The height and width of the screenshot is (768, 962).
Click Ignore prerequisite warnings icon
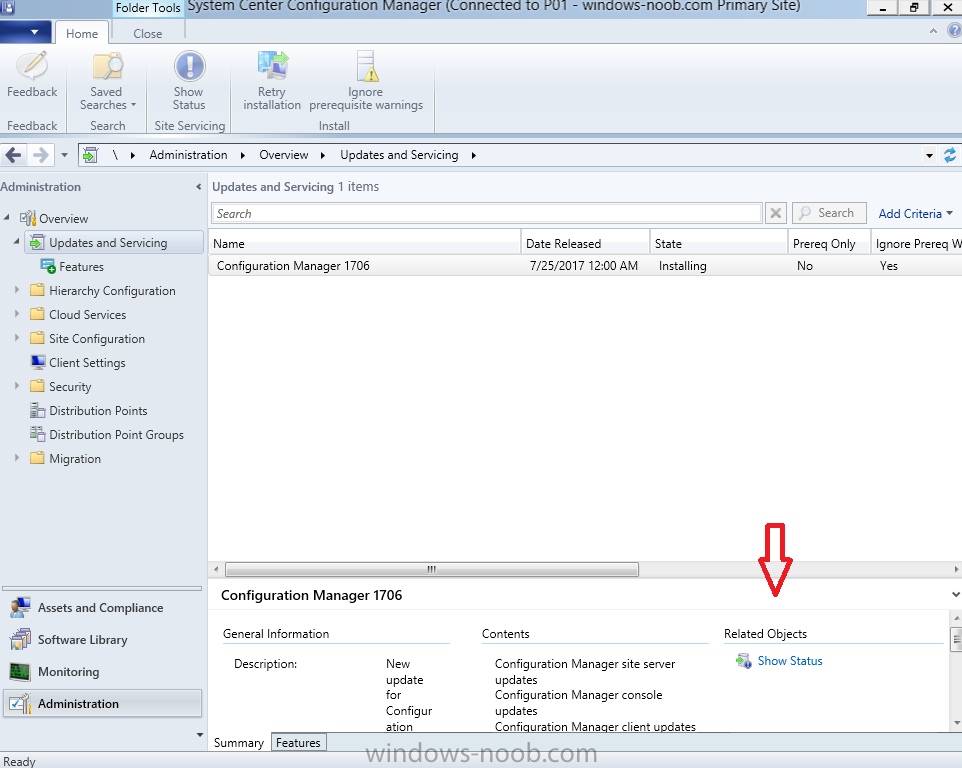pyautogui.click(x=366, y=66)
